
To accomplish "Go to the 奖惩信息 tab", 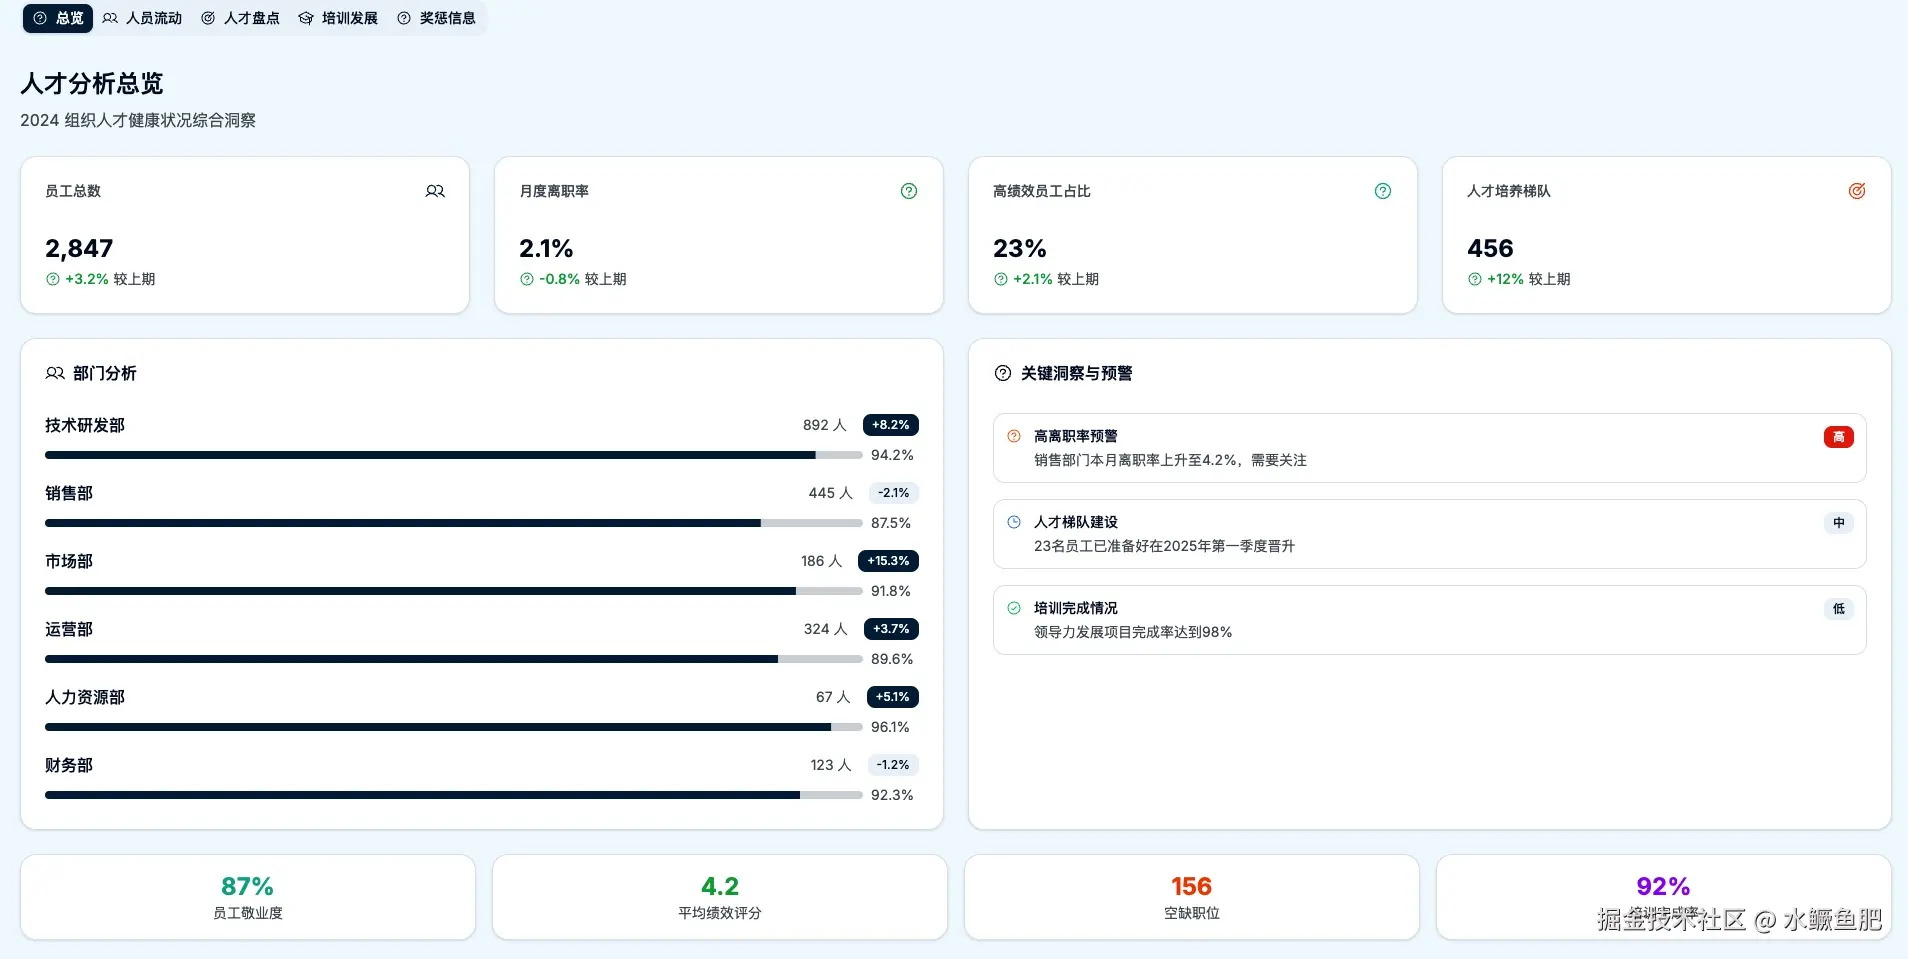I will pyautogui.click(x=437, y=18).
